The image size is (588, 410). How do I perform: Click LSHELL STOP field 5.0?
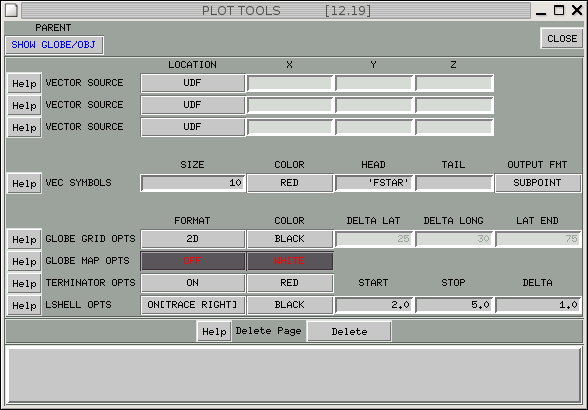454,305
